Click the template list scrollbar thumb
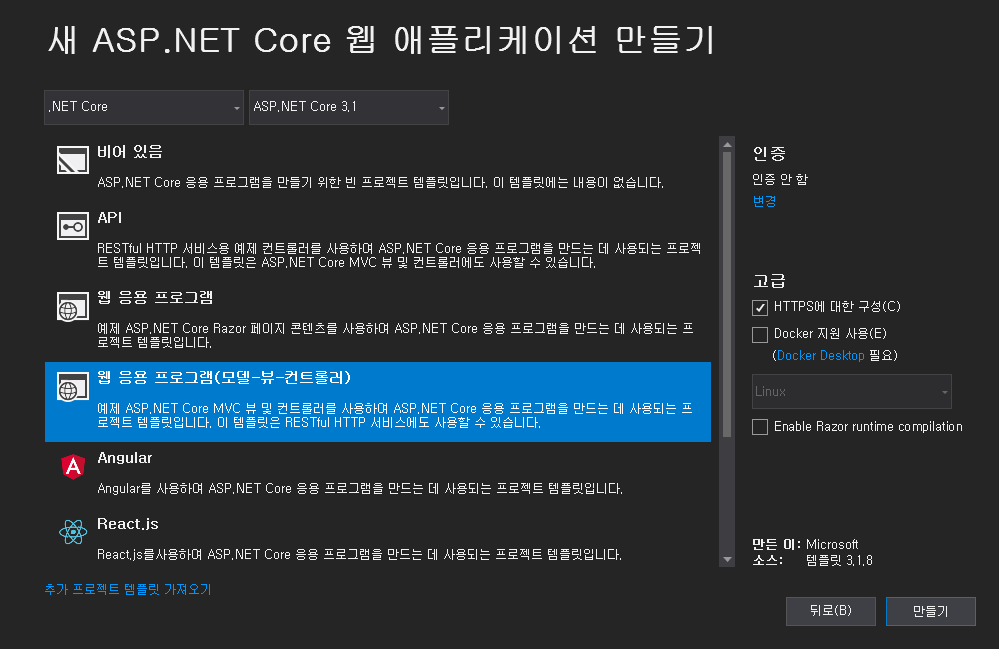The width and height of the screenshot is (999, 649). pyautogui.click(x=727, y=294)
